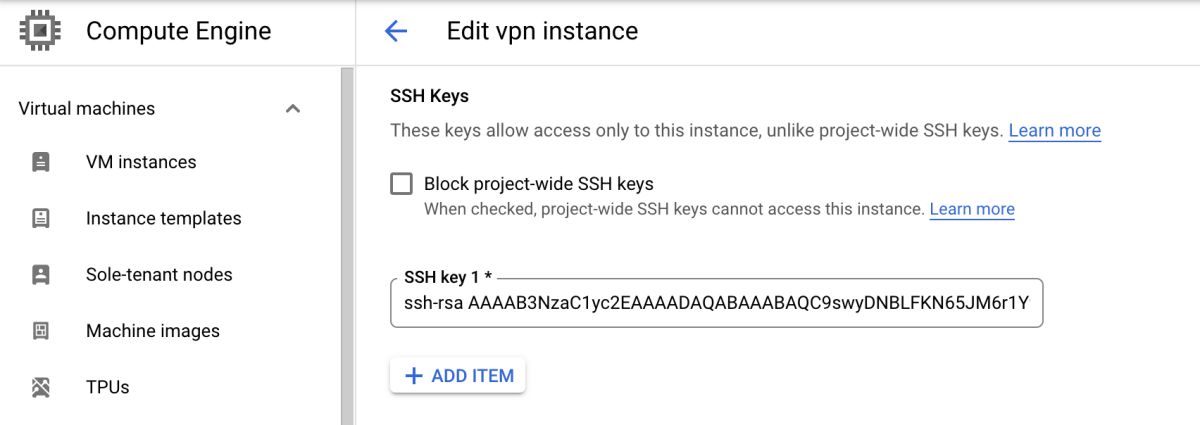Click the Sole-tenant nodes sidebar icon
Viewport: 1200px width, 425px height.
tap(41, 274)
